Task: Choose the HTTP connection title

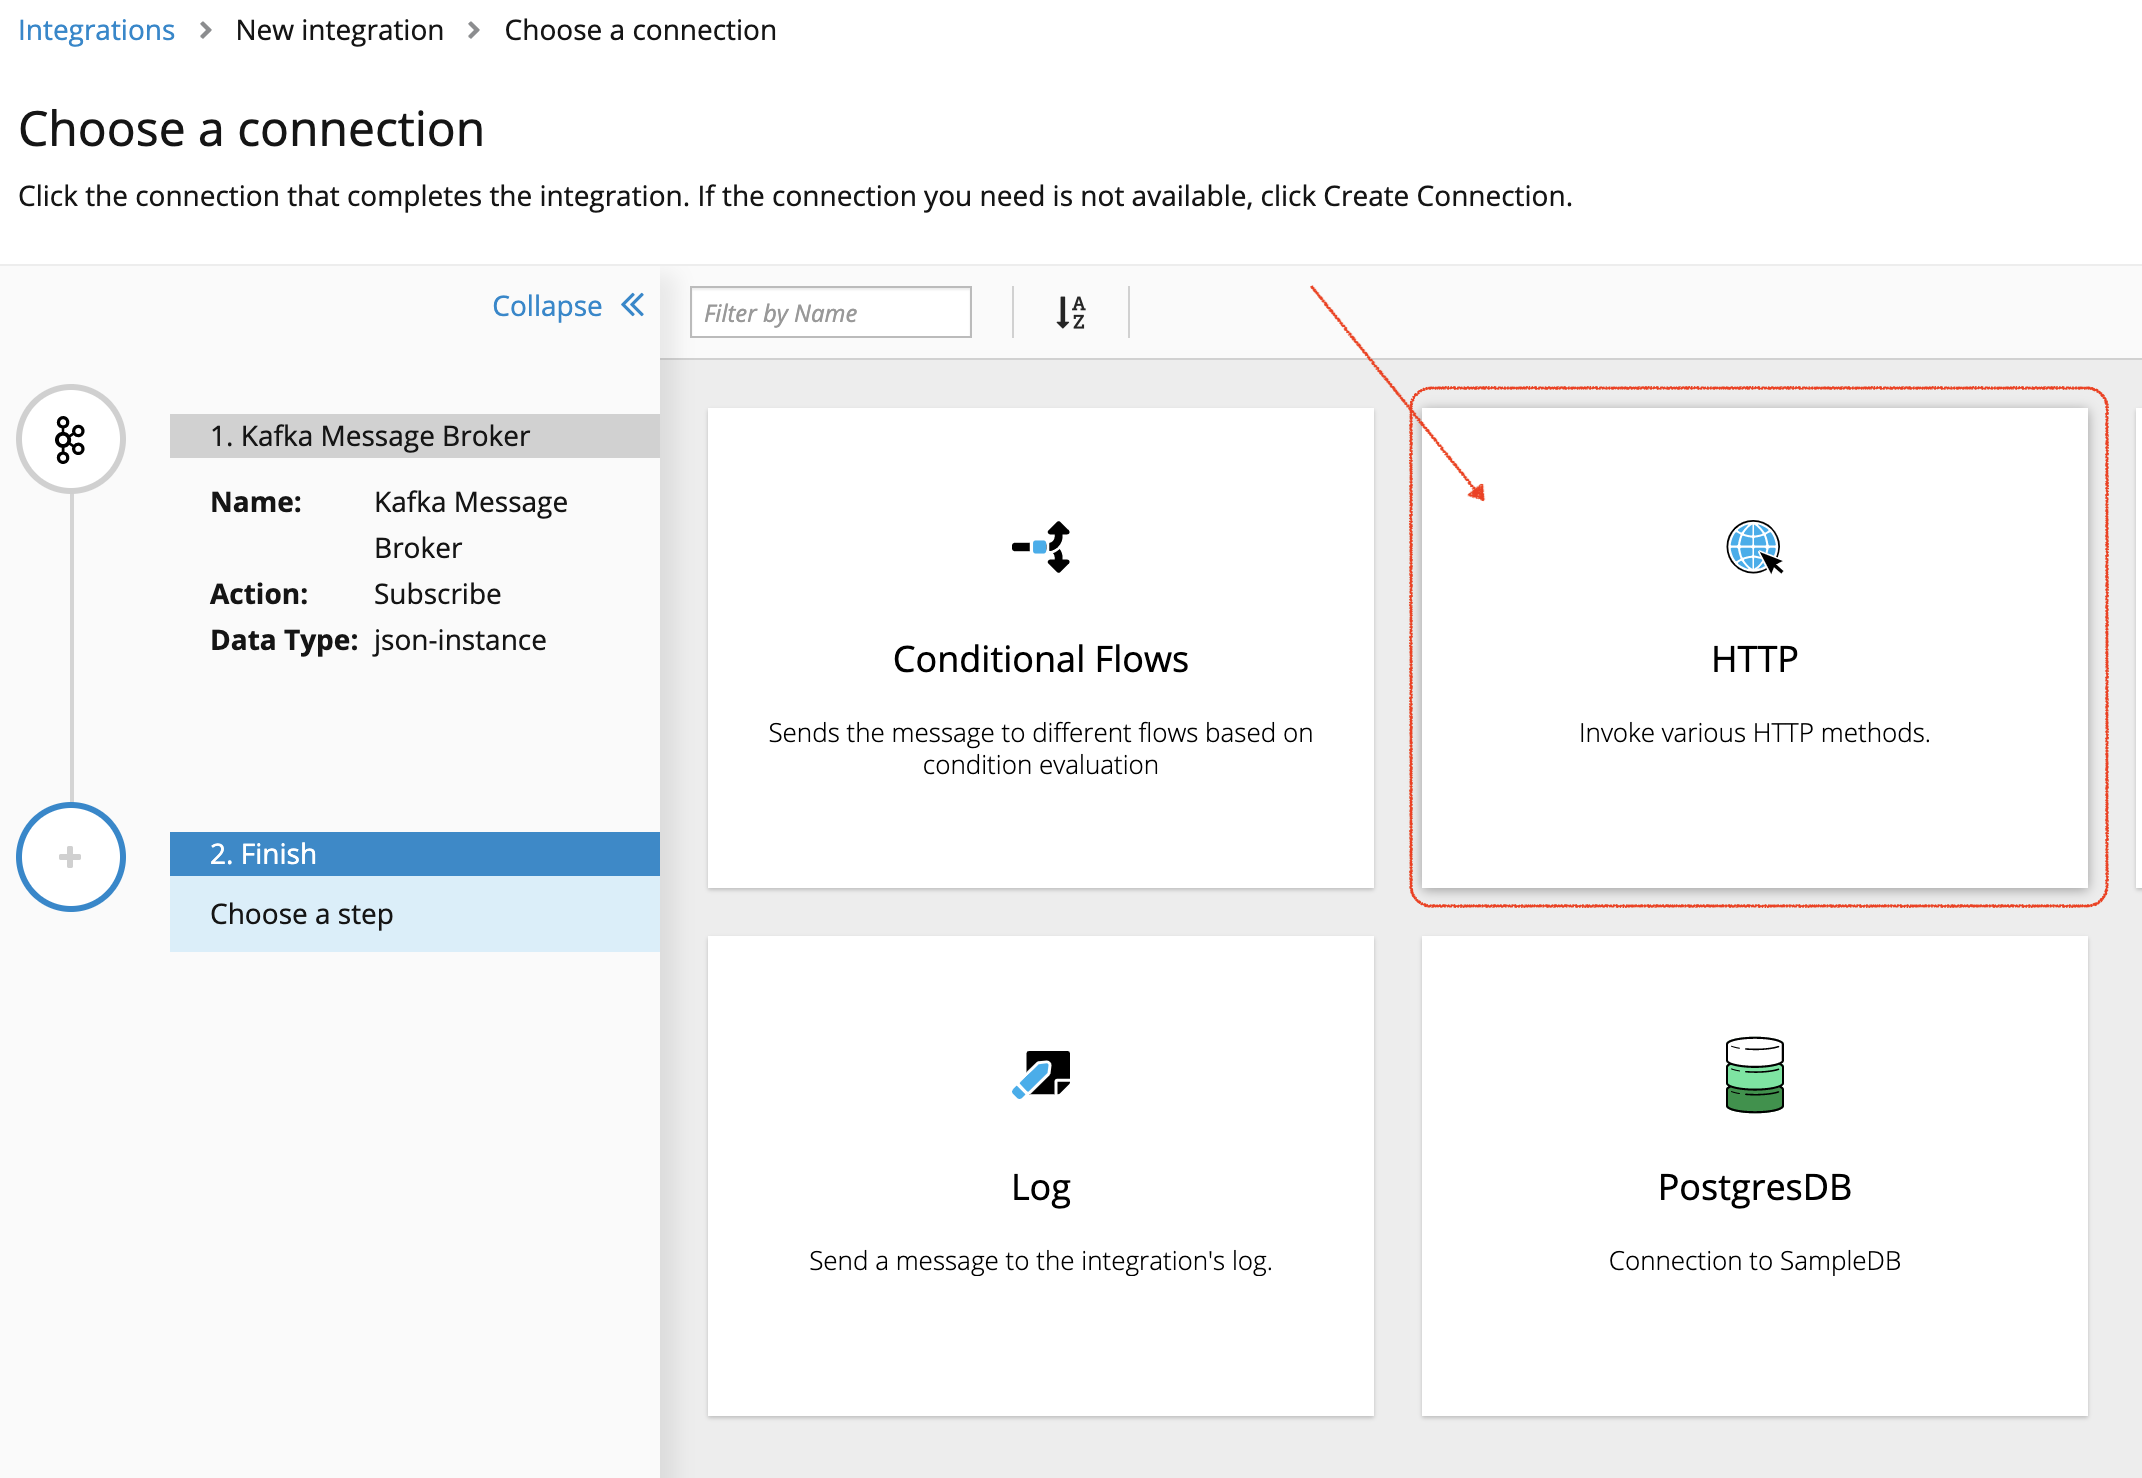Action: pos(1754,659)
